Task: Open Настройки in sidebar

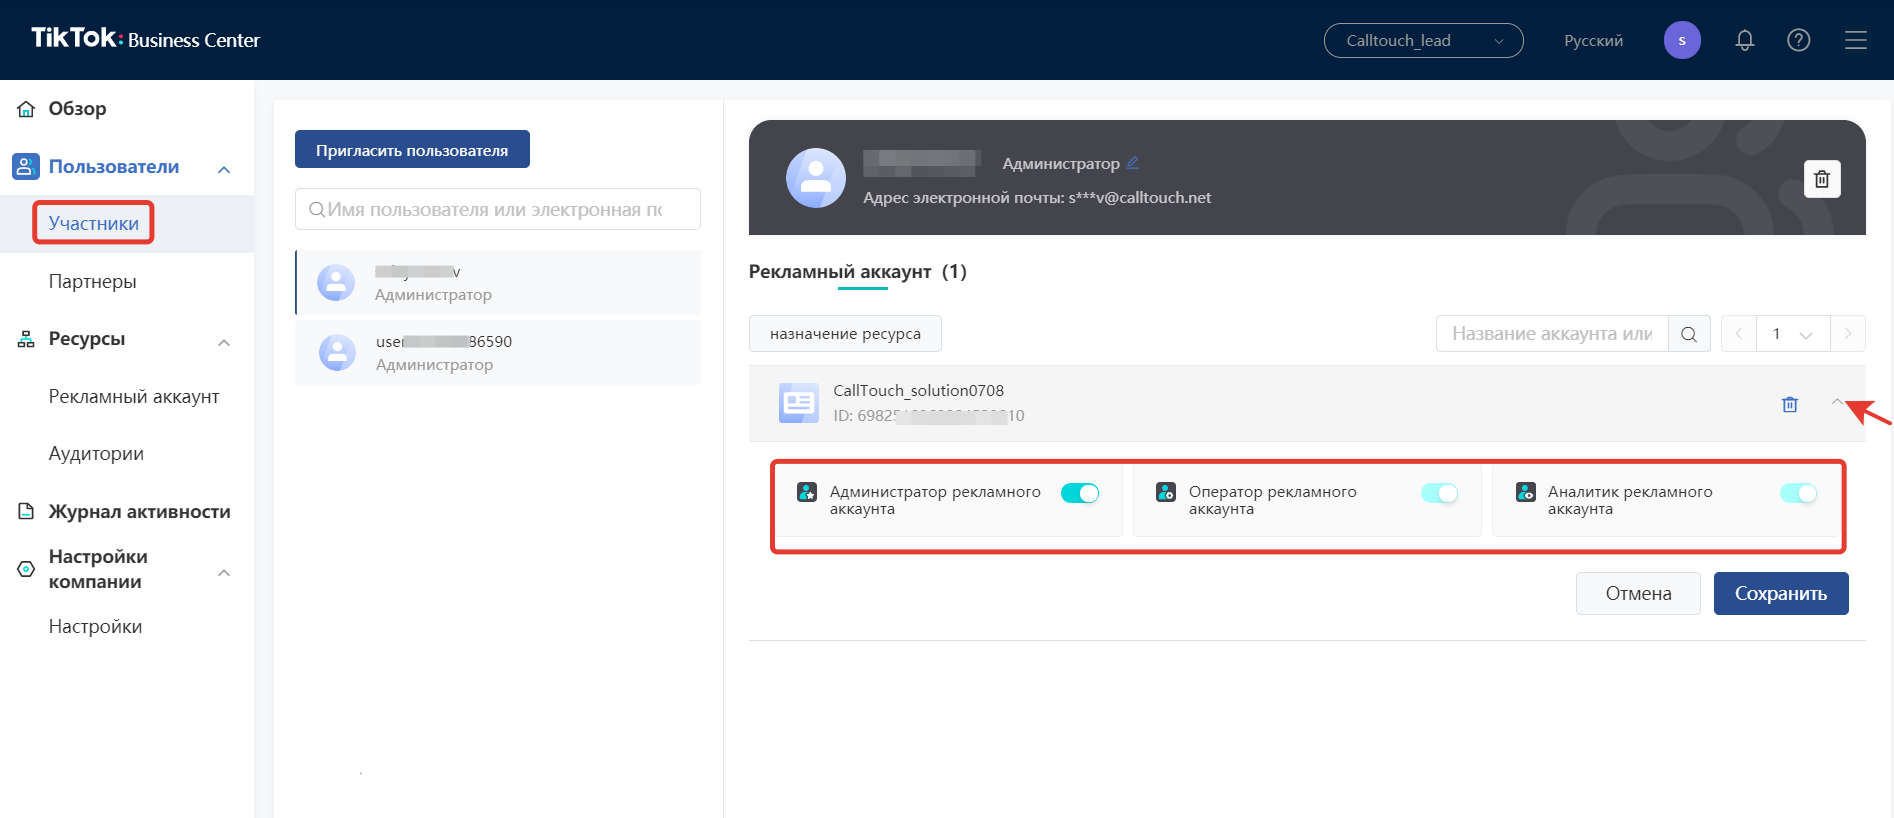Action: pos(95,626)
